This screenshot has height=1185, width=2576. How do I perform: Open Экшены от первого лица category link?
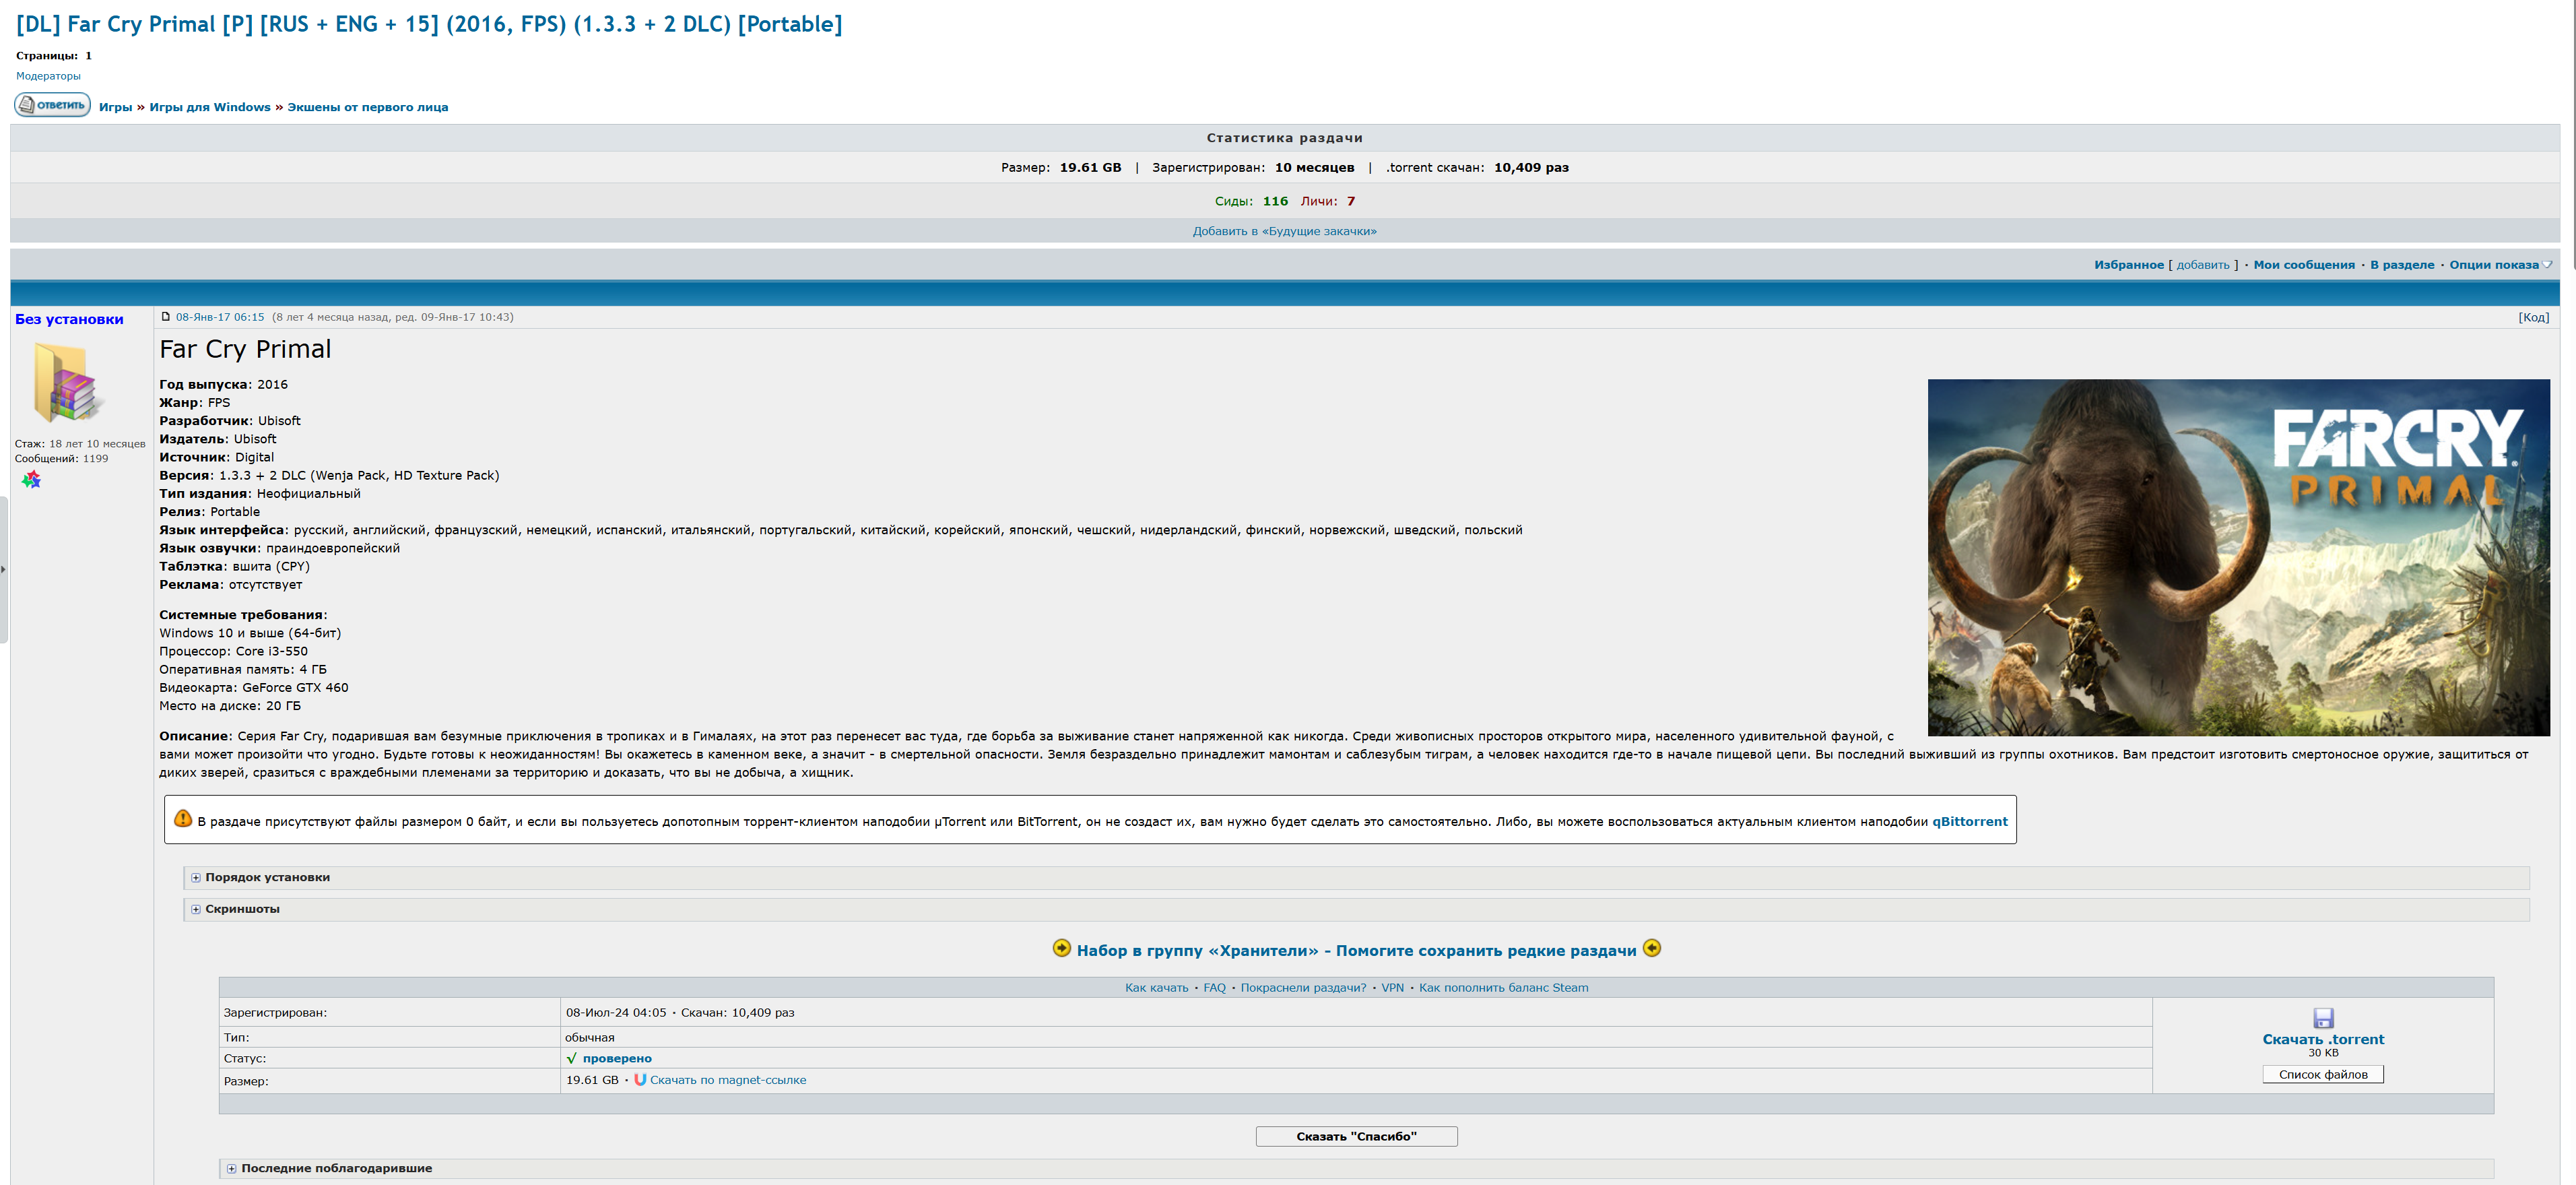[367, 107]
